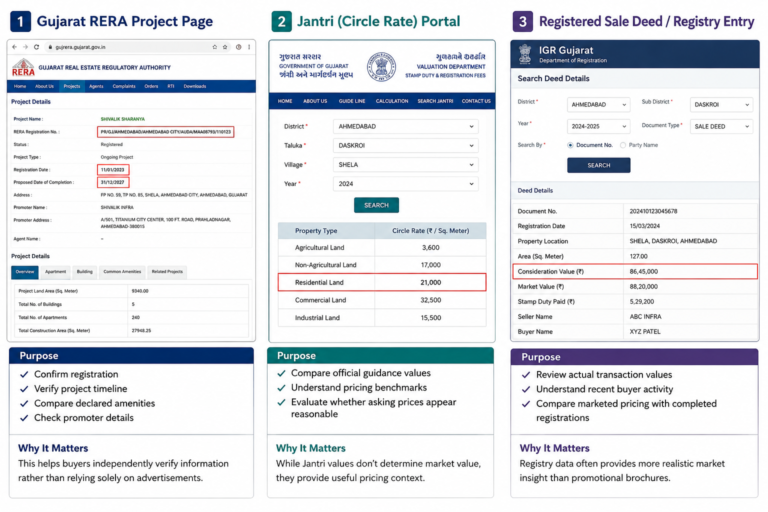
Task: Open the Jantri Year dropdown showing 2024
Action: point(406,184)
